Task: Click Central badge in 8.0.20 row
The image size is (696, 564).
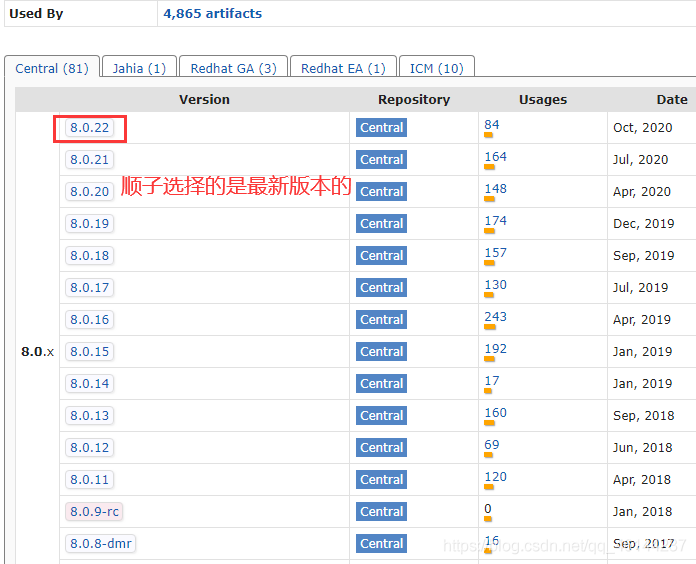Action: click(x=381, y=192)
